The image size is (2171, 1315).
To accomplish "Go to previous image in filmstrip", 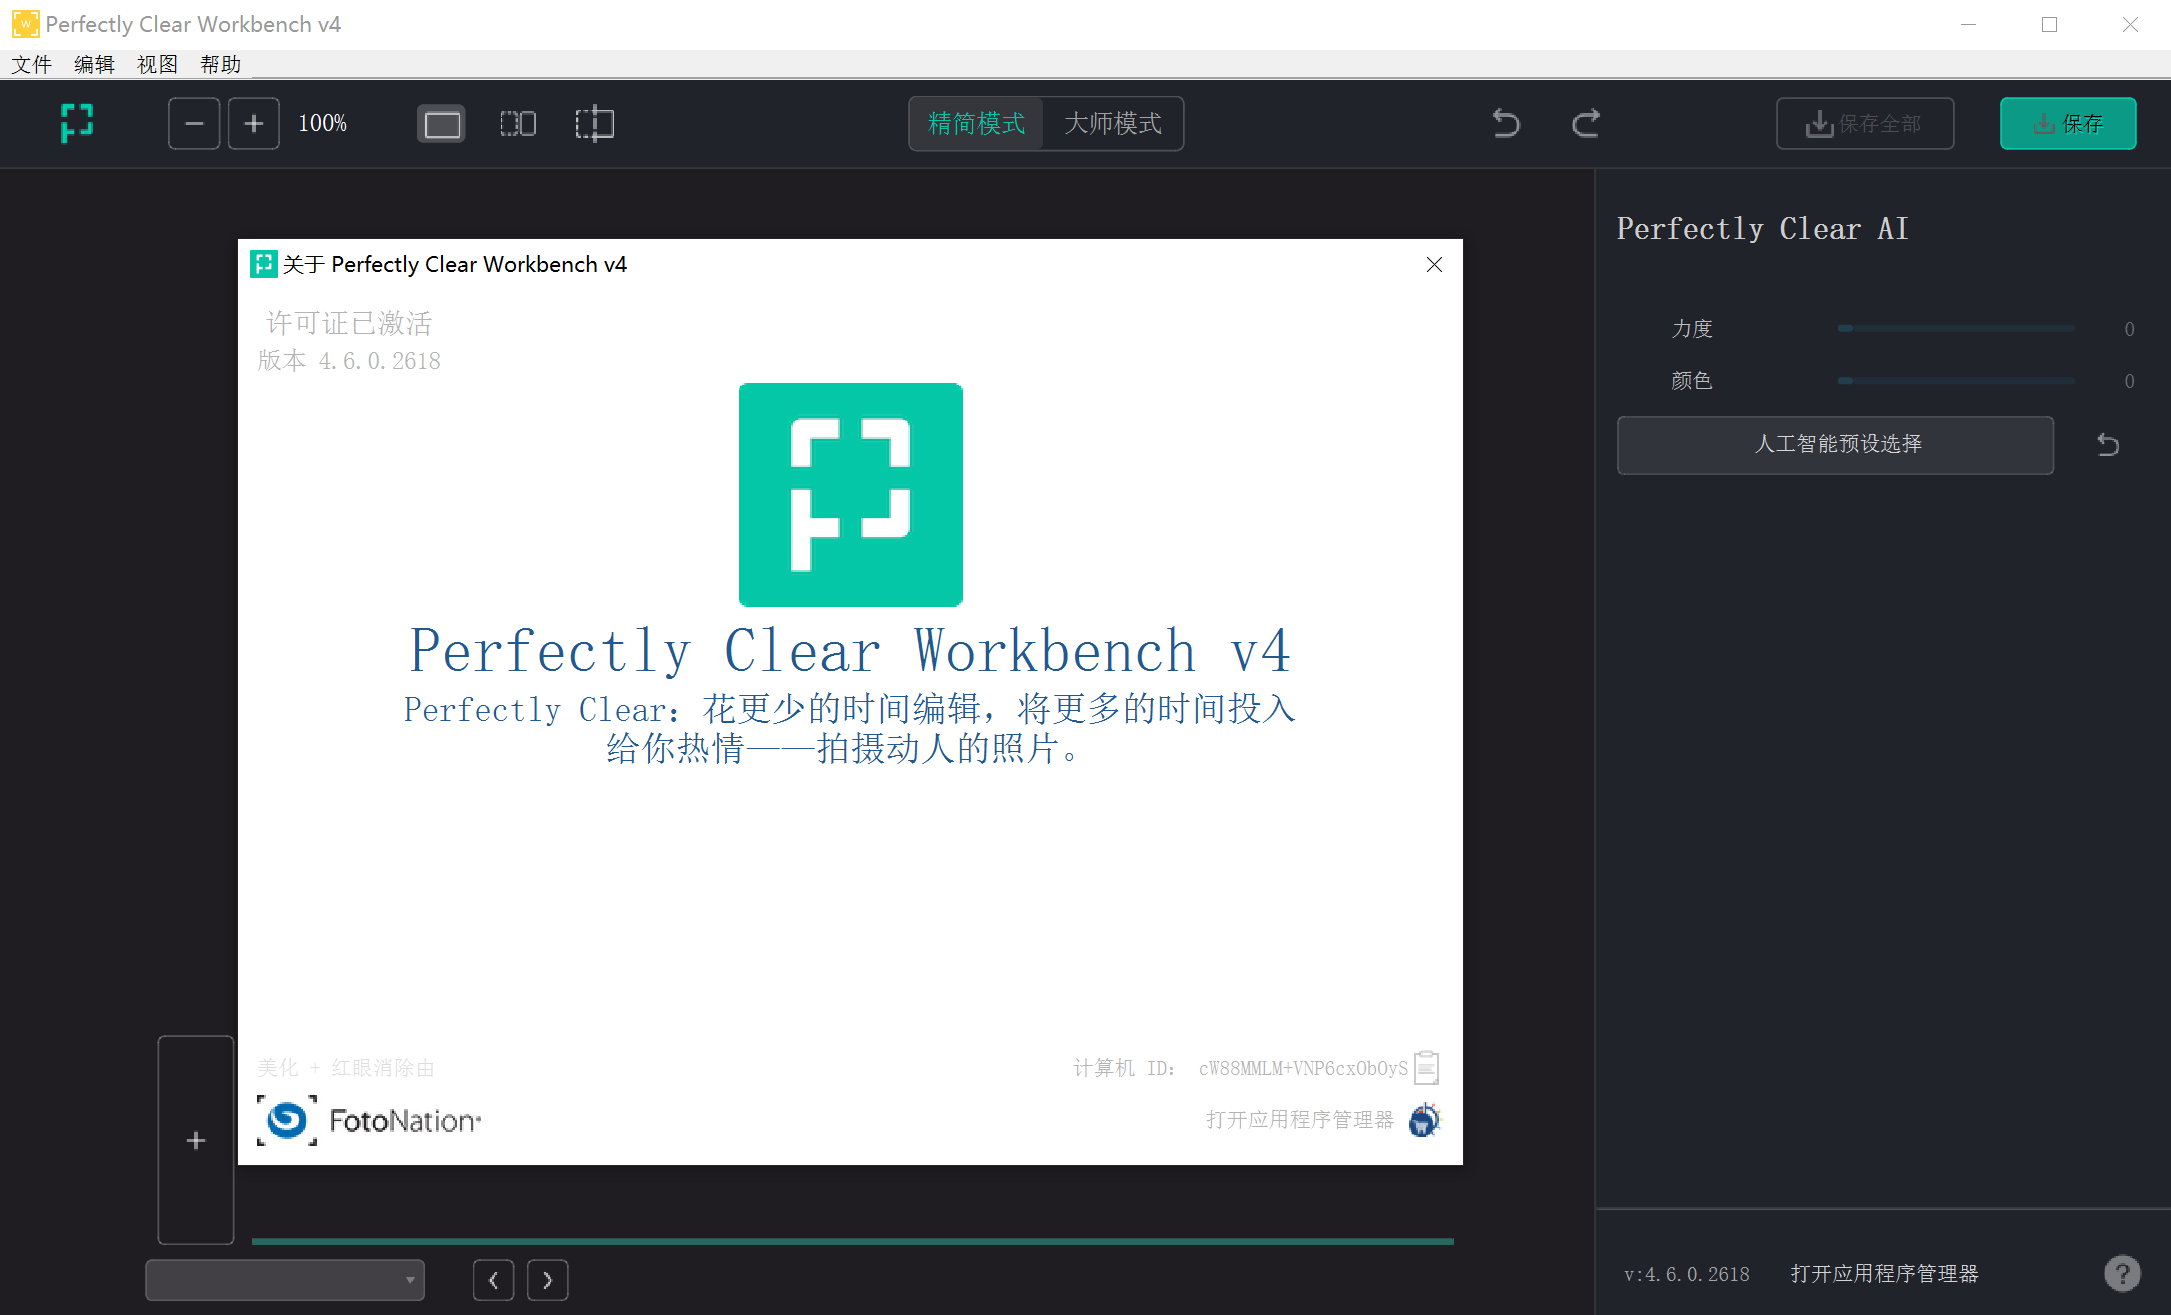I will tap(493, 1280).
